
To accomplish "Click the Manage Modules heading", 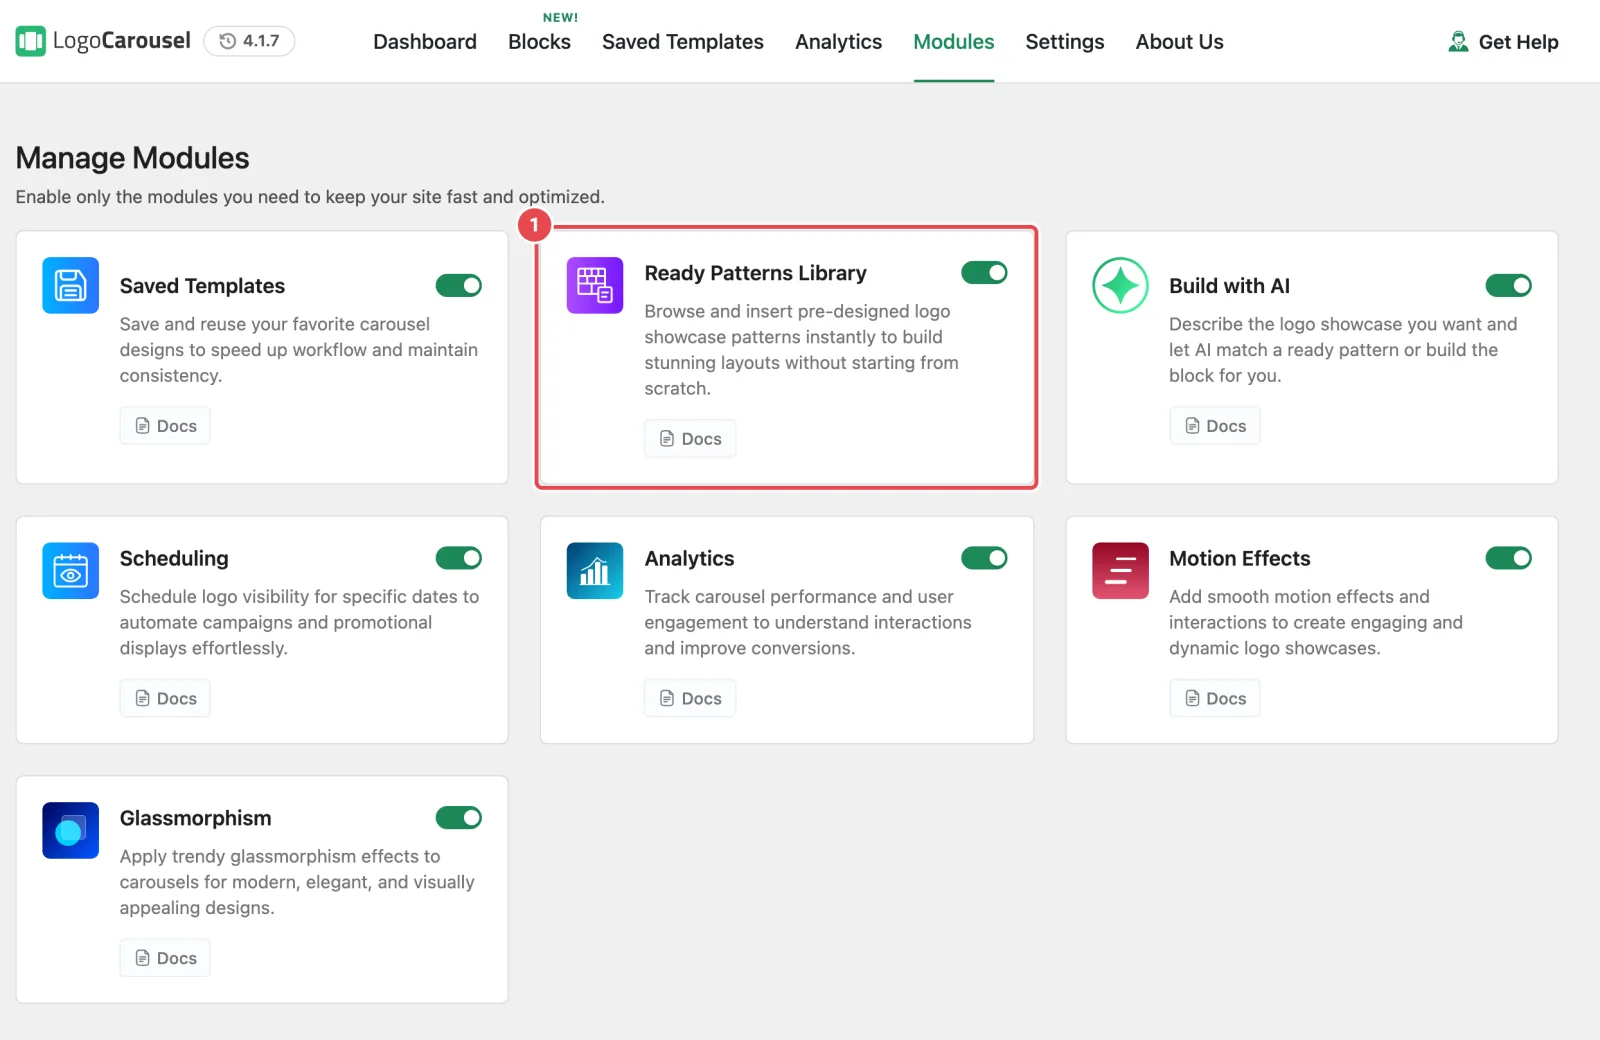I will pos(132,158).
